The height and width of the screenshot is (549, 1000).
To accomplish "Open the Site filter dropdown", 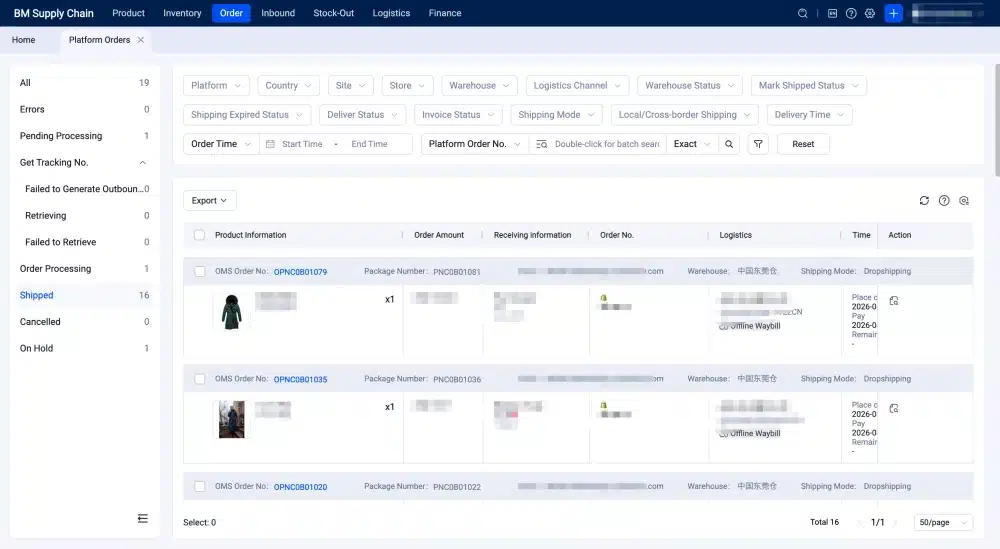I will tap(350, 85).
